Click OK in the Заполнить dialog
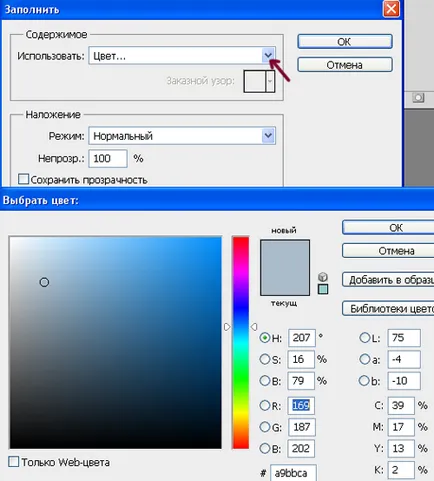Viewport: 434px width, 481px height. click(x=345, y=42)
